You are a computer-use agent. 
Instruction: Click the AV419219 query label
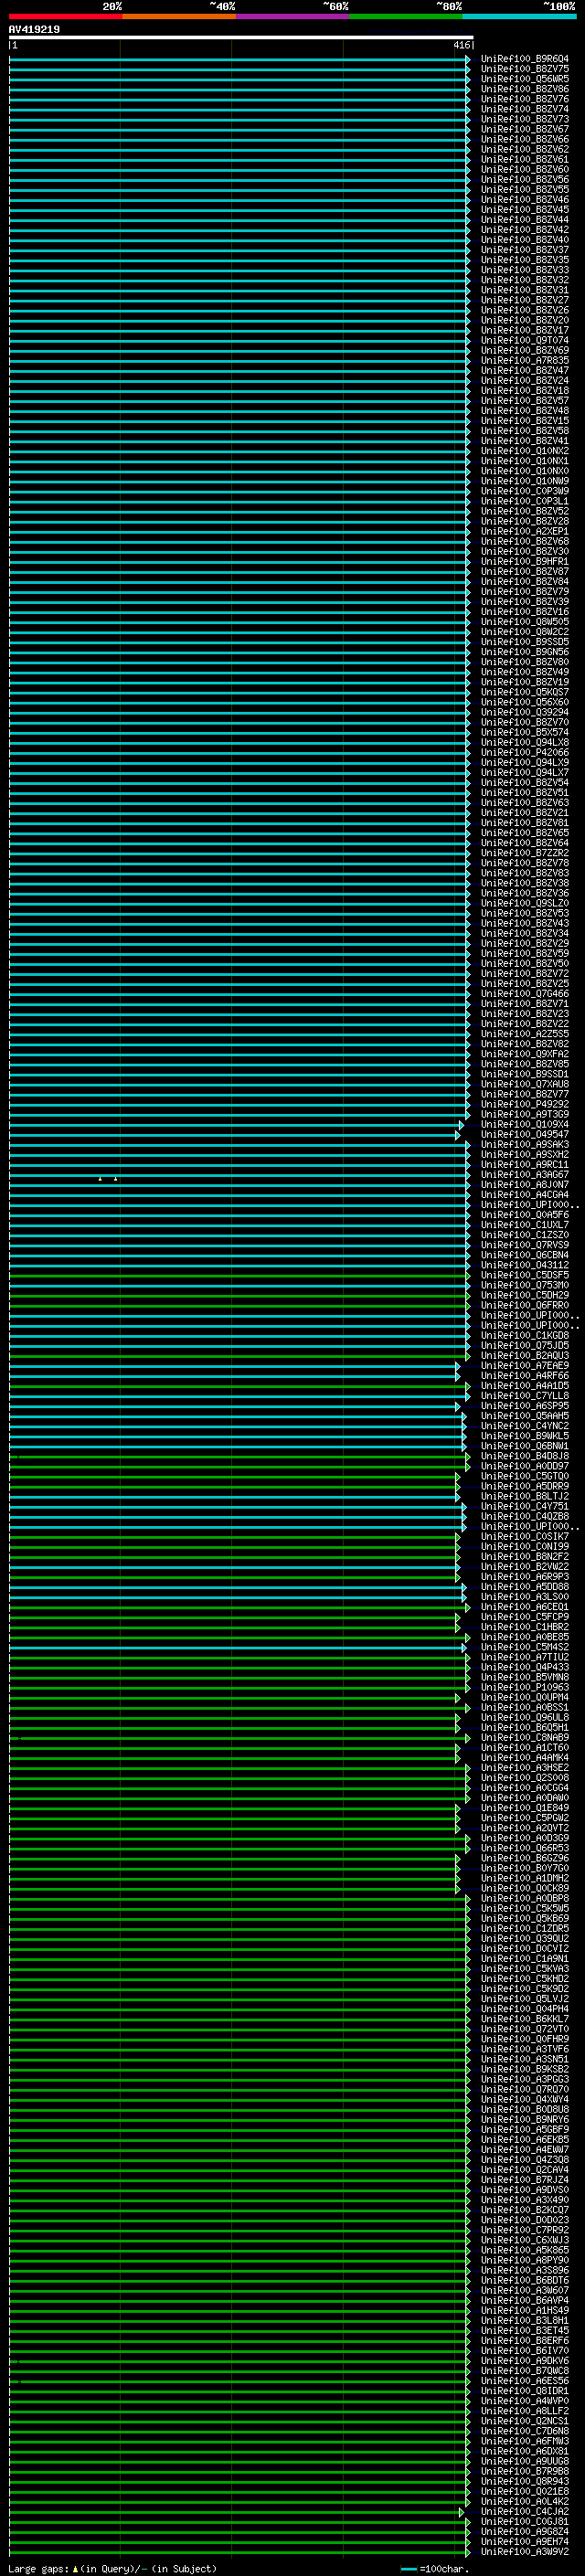click(34, 30)
